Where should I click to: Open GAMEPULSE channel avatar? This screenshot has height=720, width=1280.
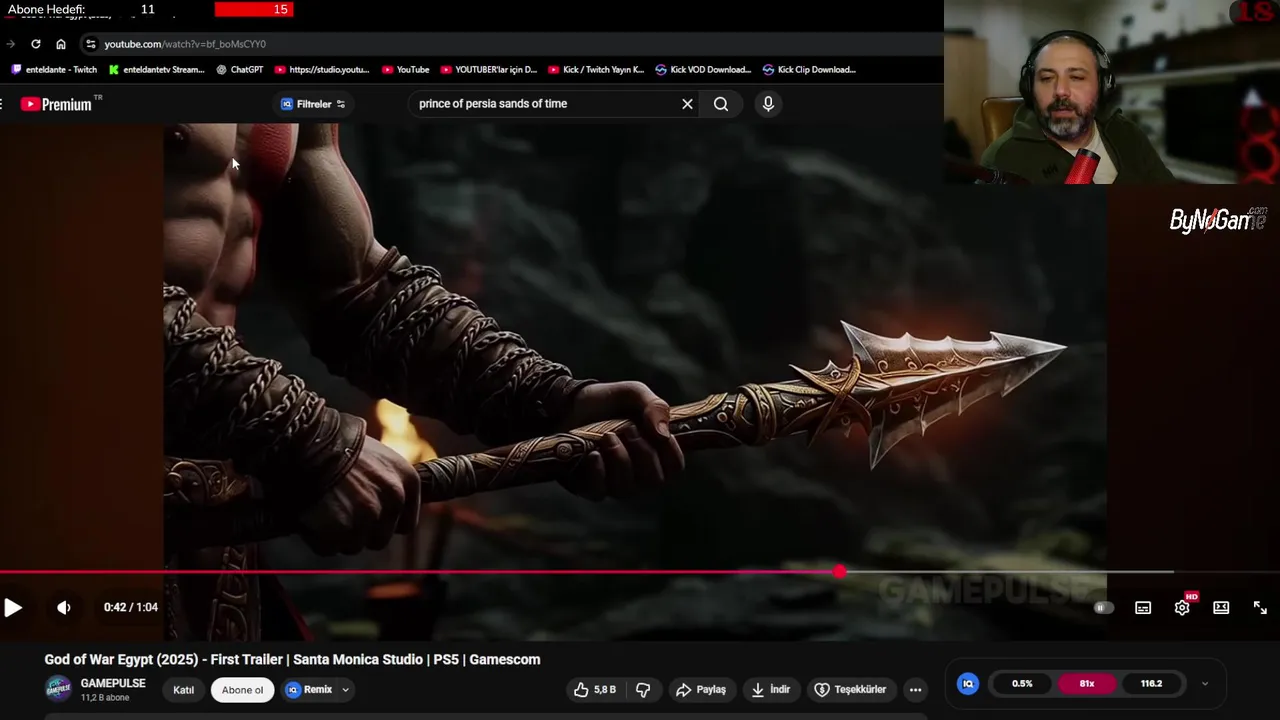(x=59, y=689)
